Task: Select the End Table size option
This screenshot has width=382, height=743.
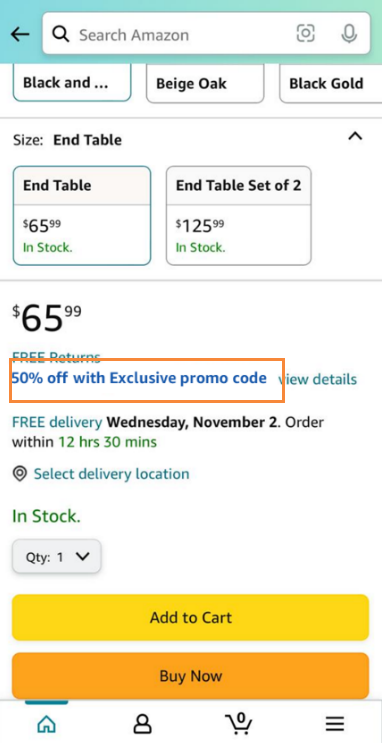Action: click(82, 215)
